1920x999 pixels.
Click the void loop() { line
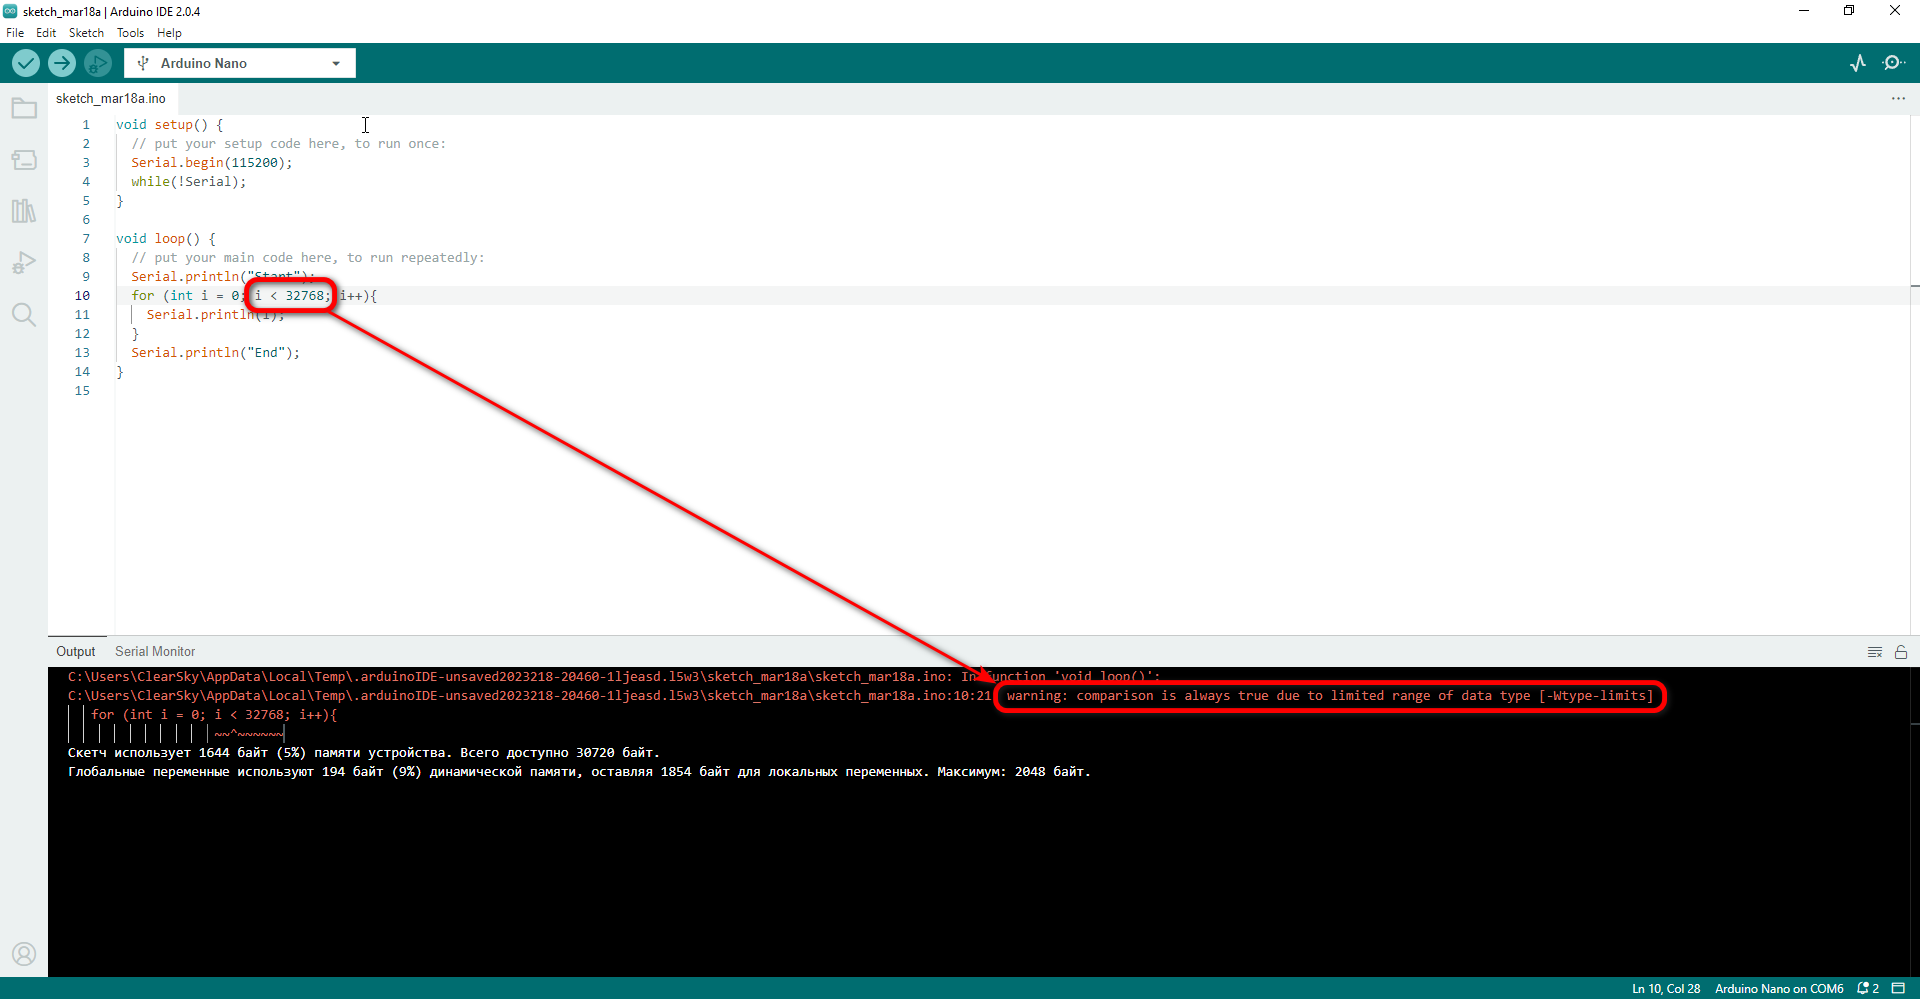click(x=166, y=239)
